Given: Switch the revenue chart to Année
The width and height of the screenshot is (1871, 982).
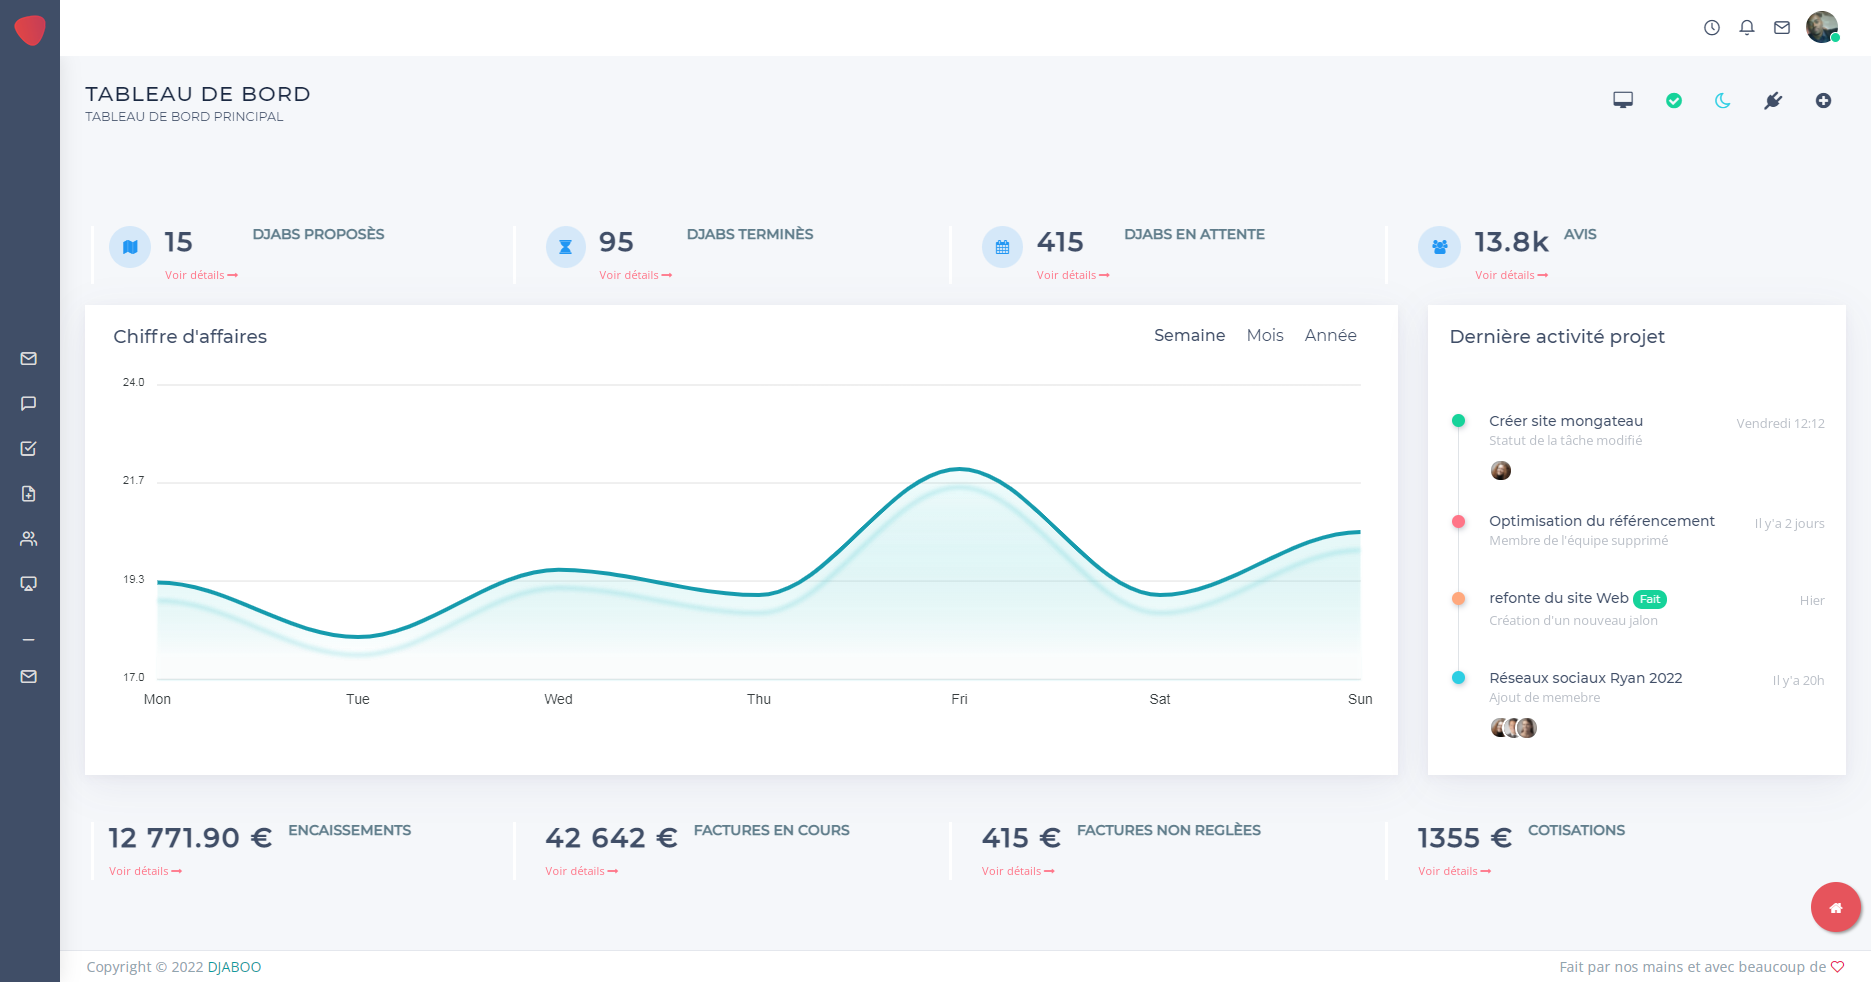Looking at the screenshot, I should click(1330, 336).
